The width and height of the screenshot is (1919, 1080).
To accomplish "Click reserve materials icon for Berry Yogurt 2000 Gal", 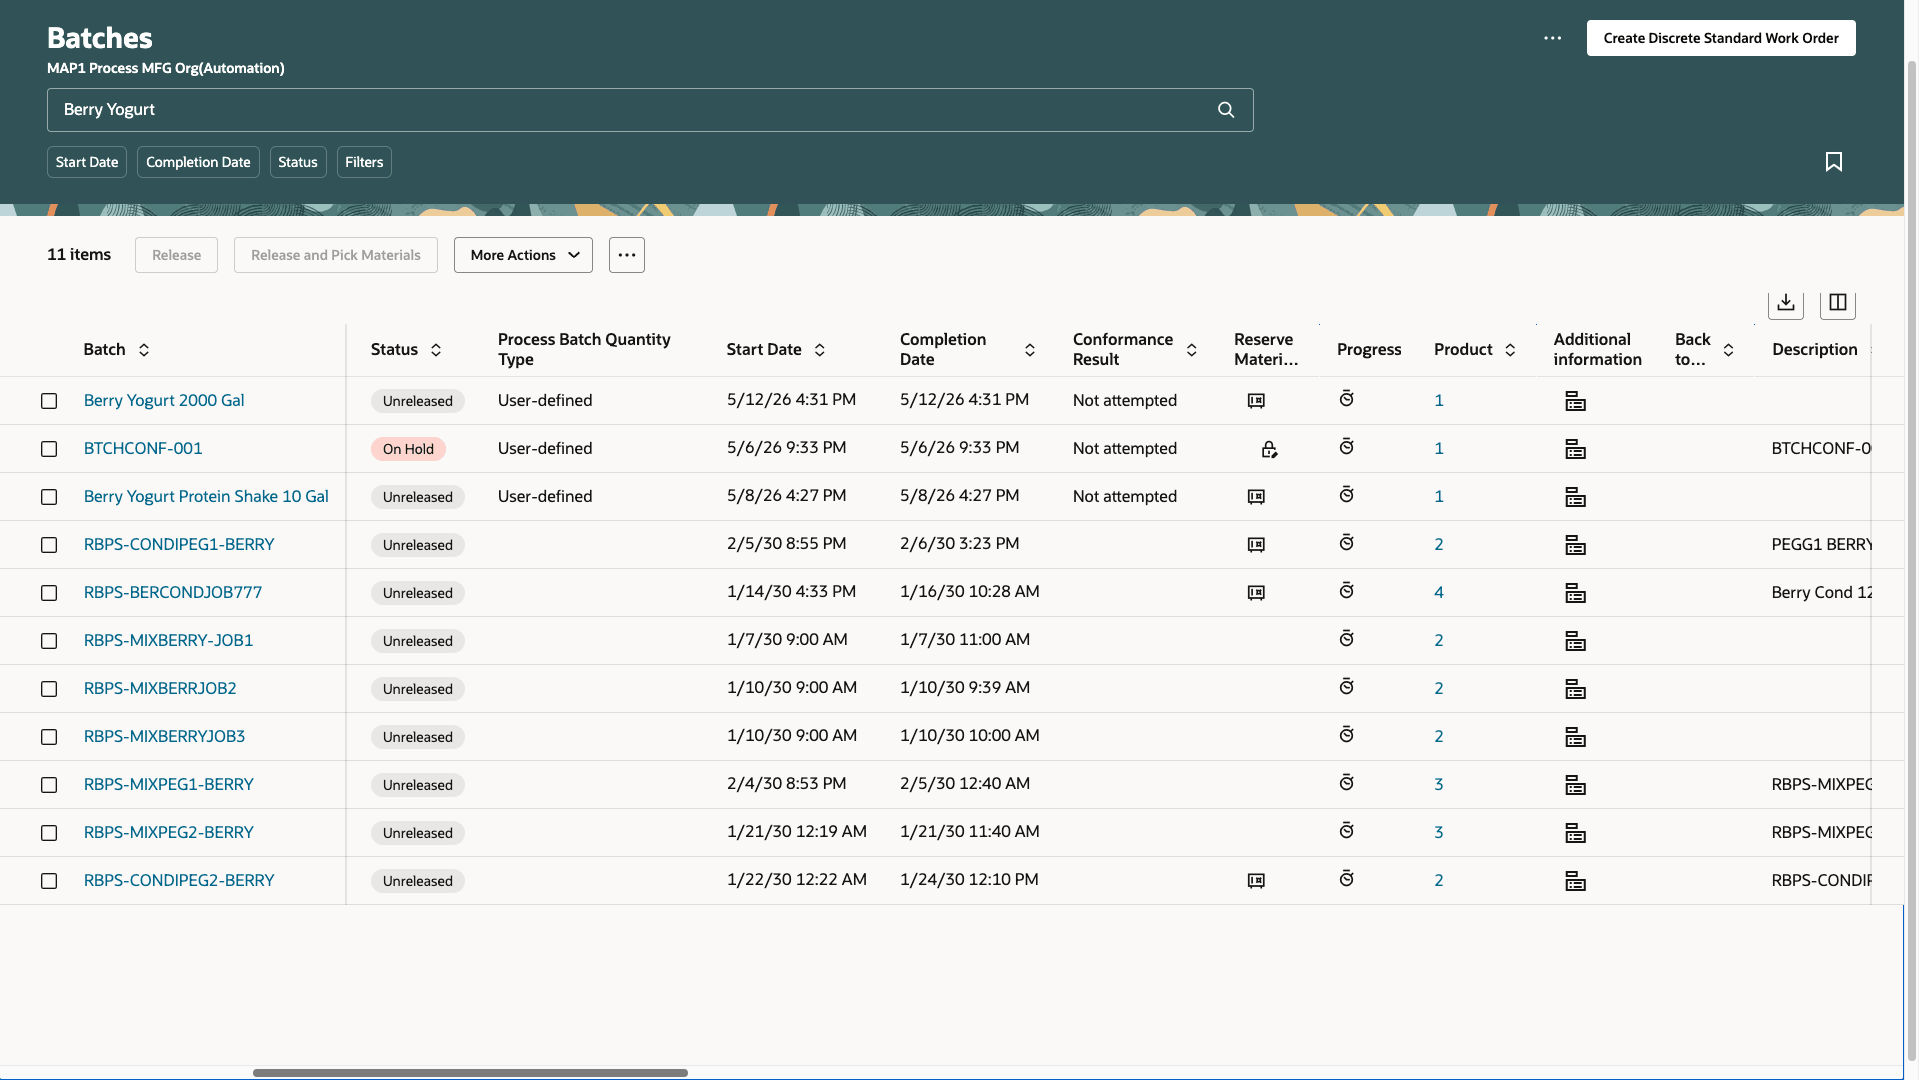I will (x=1256, y=401).
